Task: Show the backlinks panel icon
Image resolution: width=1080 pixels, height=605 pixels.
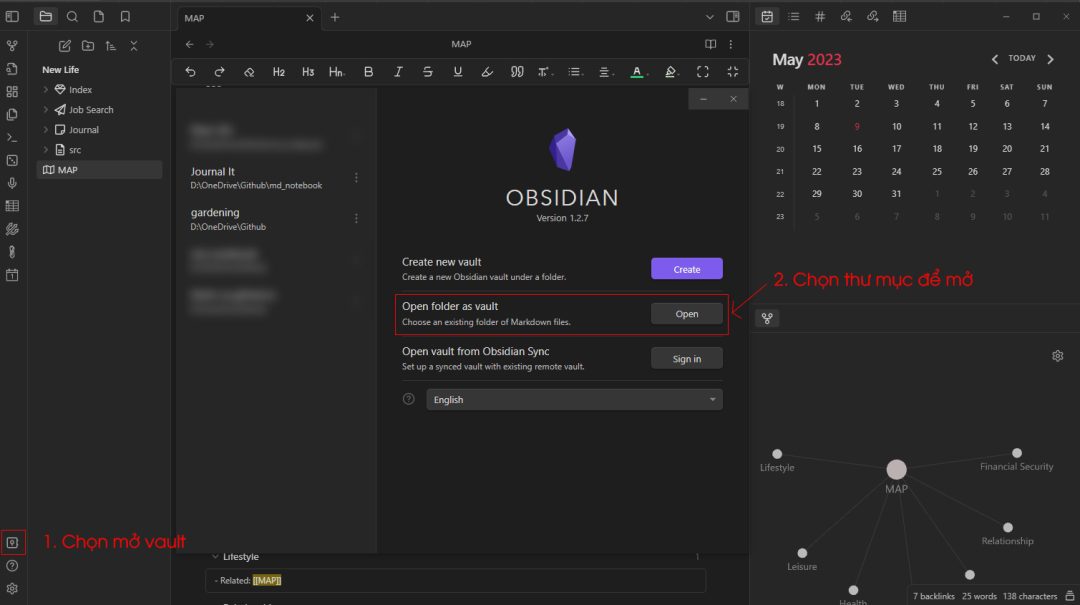Action: pos(846,17)
